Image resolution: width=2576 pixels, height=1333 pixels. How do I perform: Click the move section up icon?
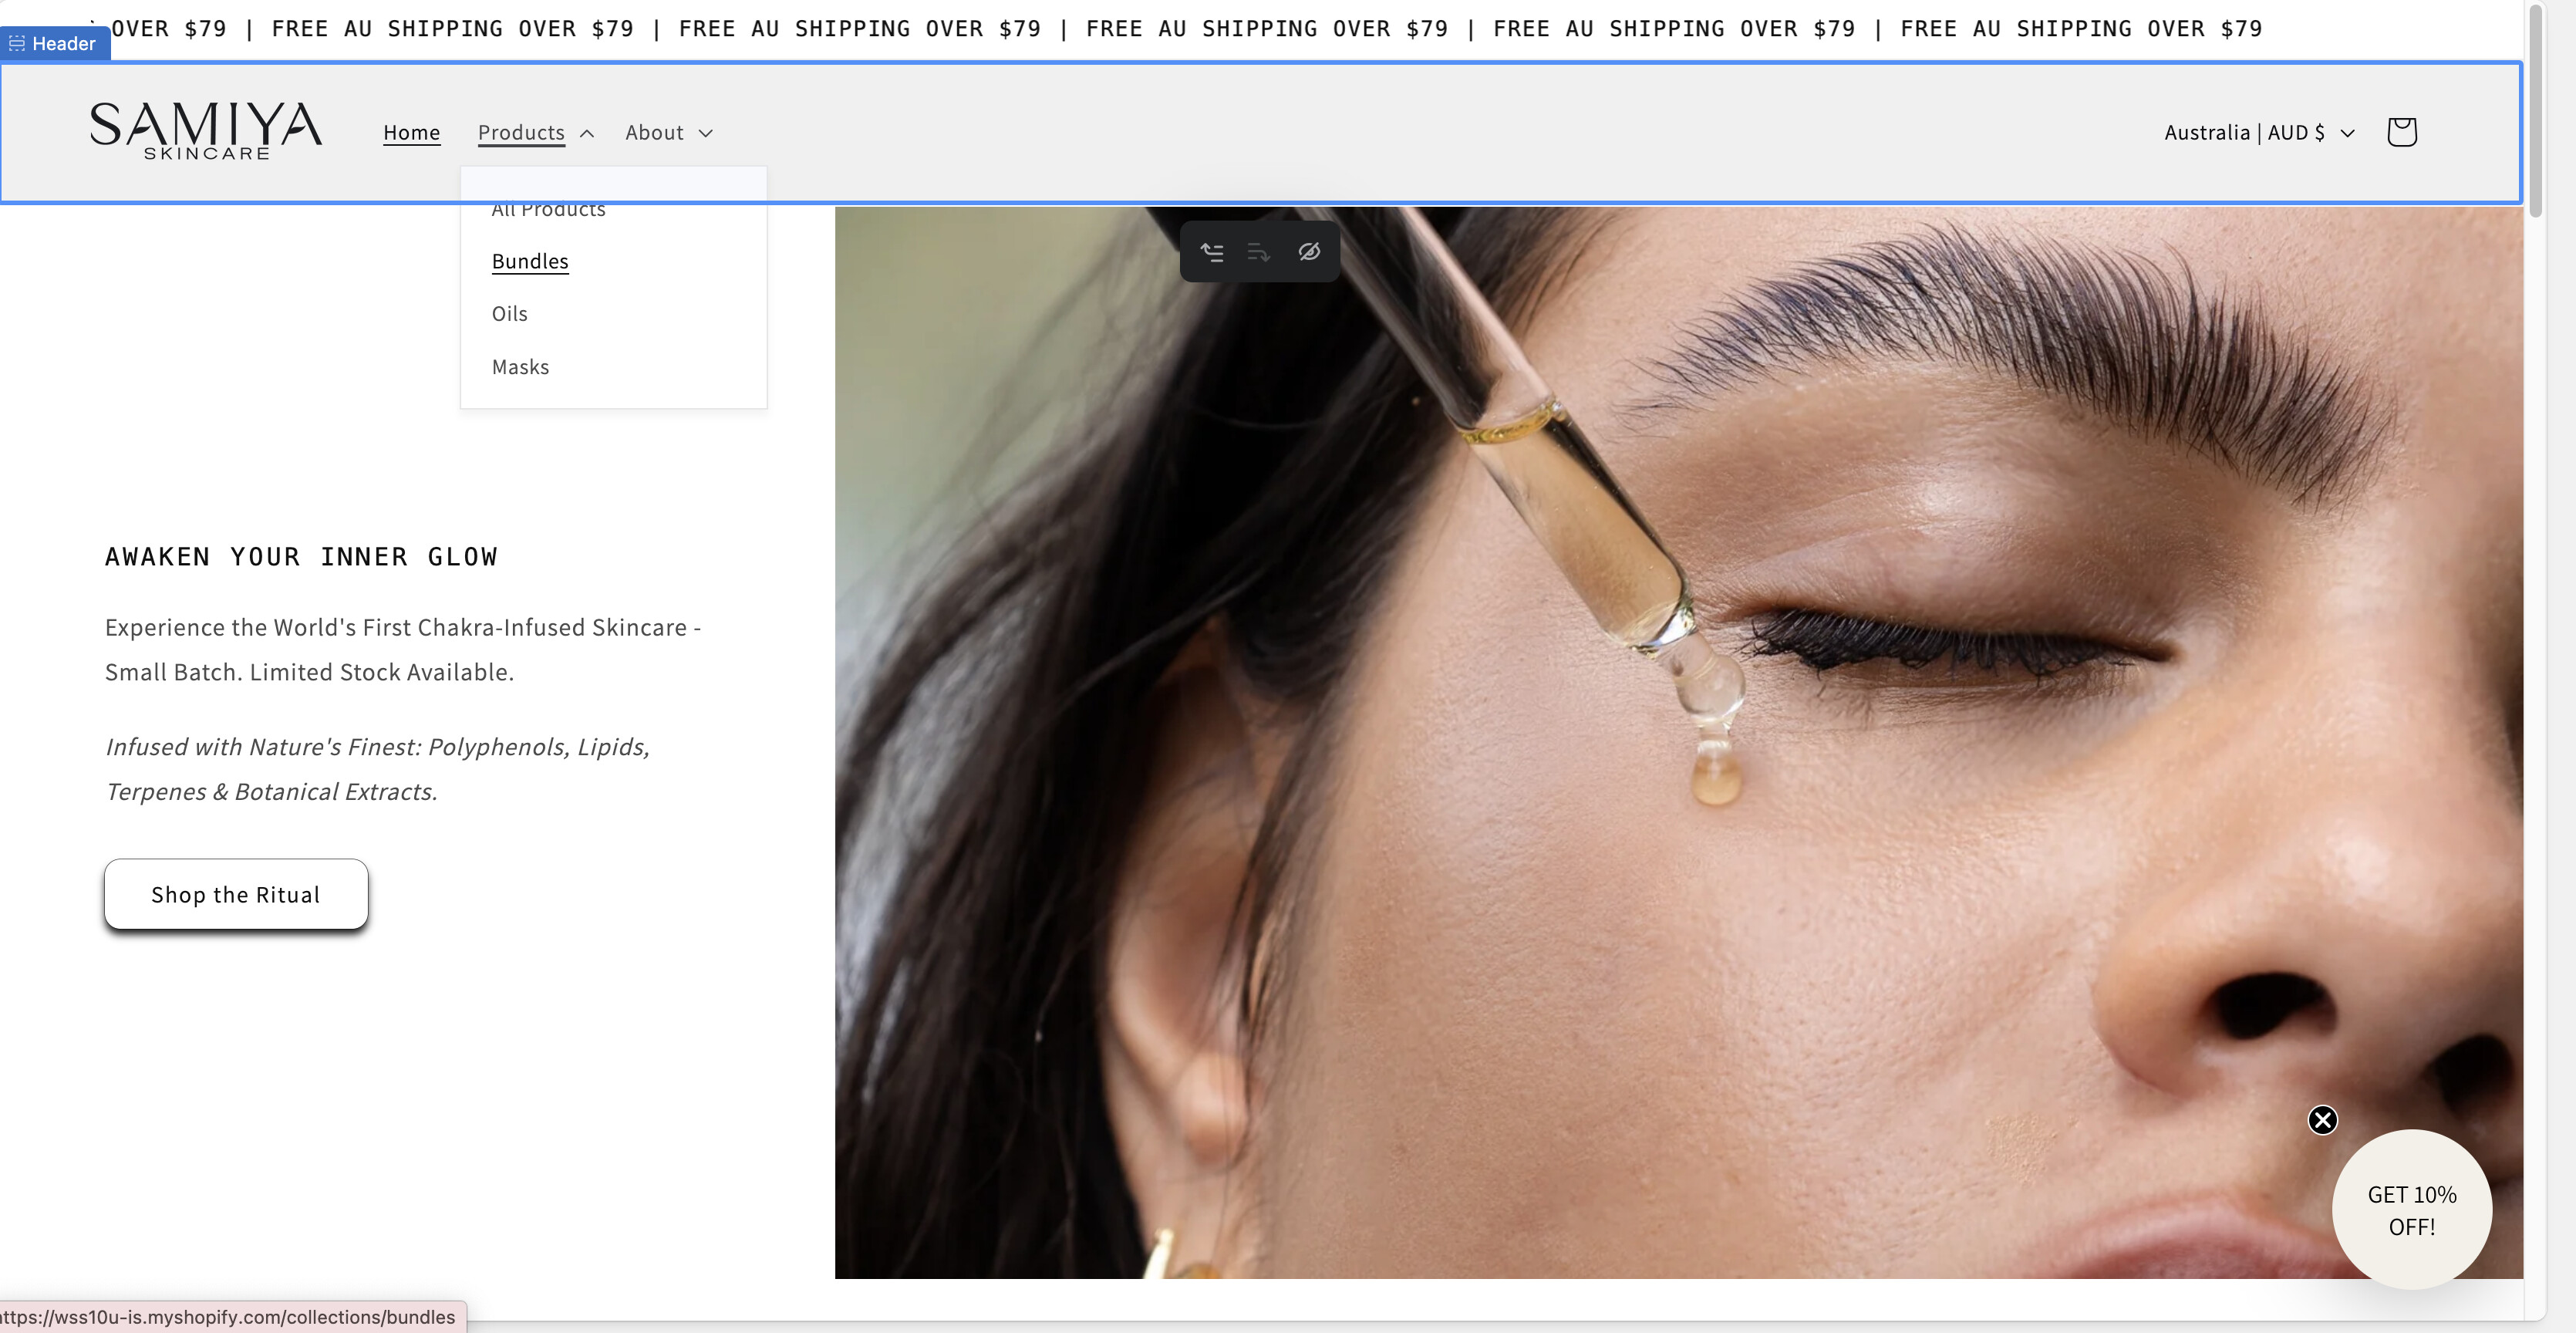point(1212,252)
